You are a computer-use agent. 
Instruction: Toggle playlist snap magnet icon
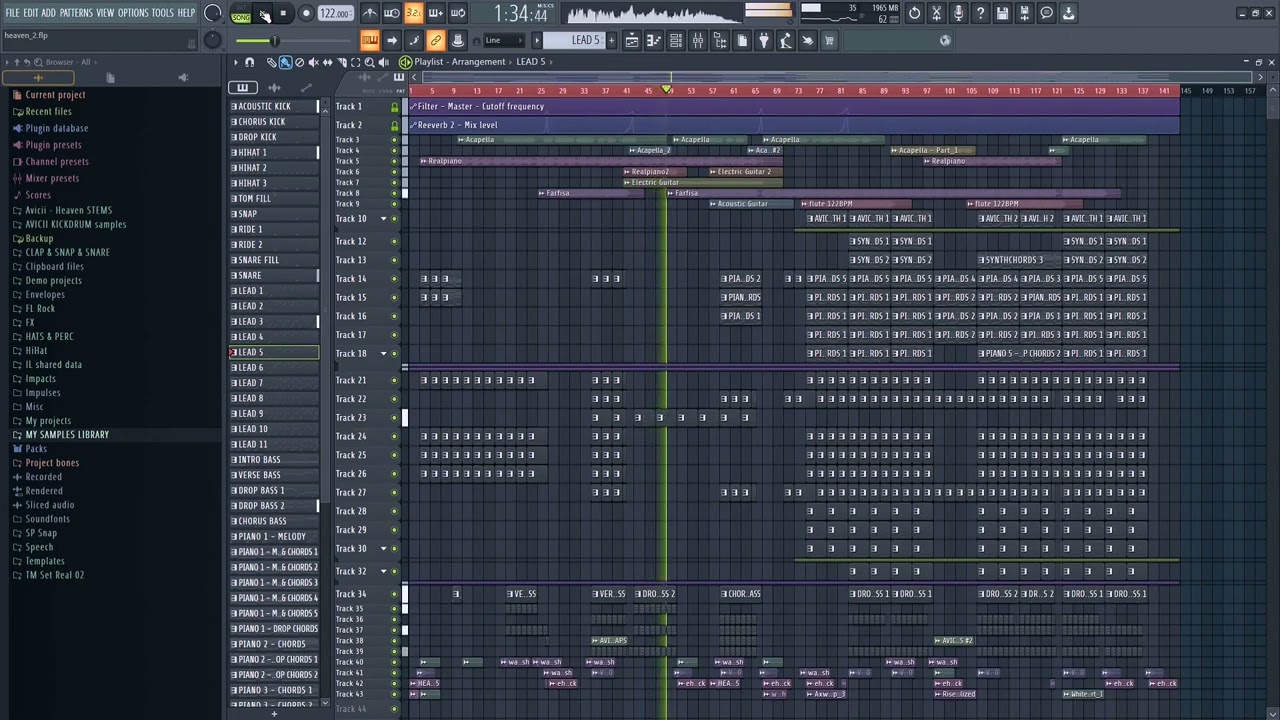(x=250, y=62)
